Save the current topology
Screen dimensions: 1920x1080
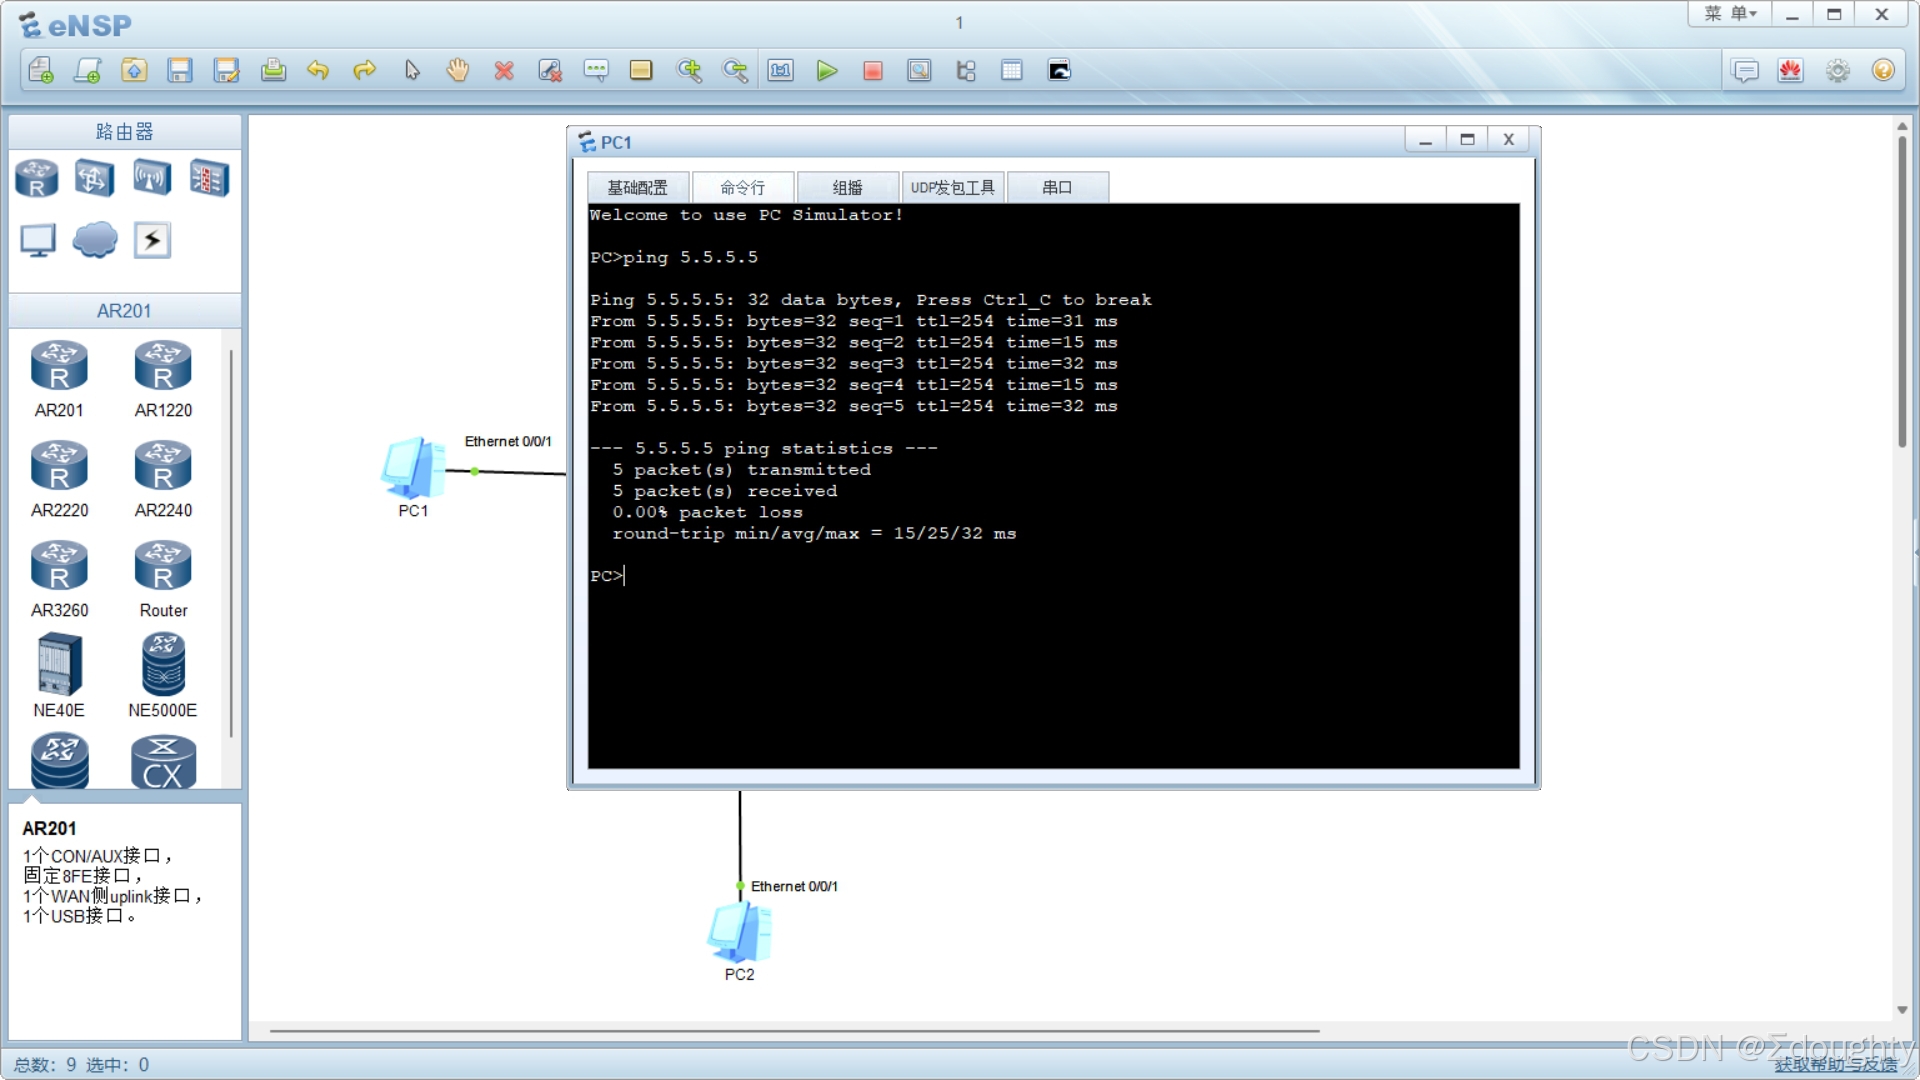click(x=180, y=70)
